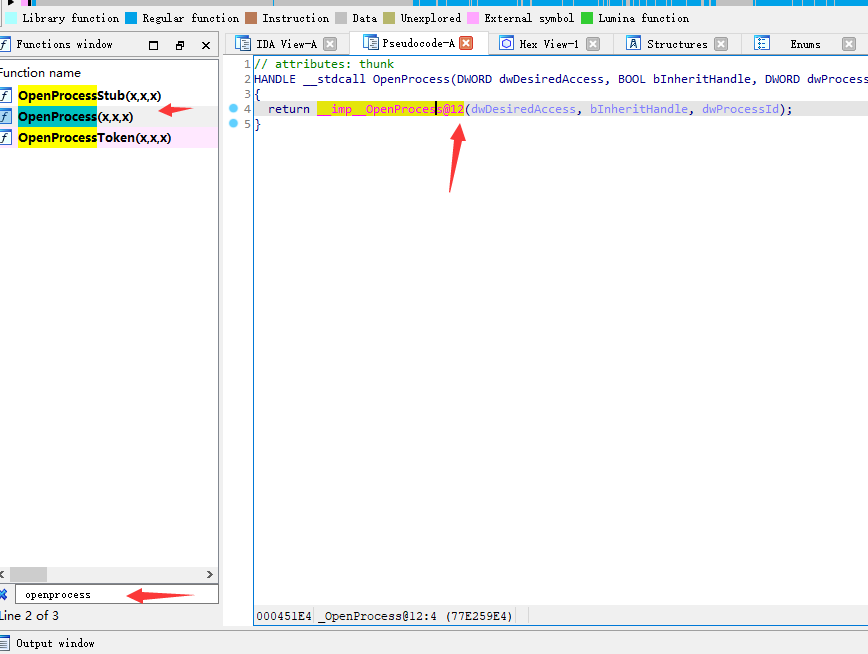The height and width of the screenshot is (654, 868).
Task: Close the Hex View-1 tab
Action: 593,44
